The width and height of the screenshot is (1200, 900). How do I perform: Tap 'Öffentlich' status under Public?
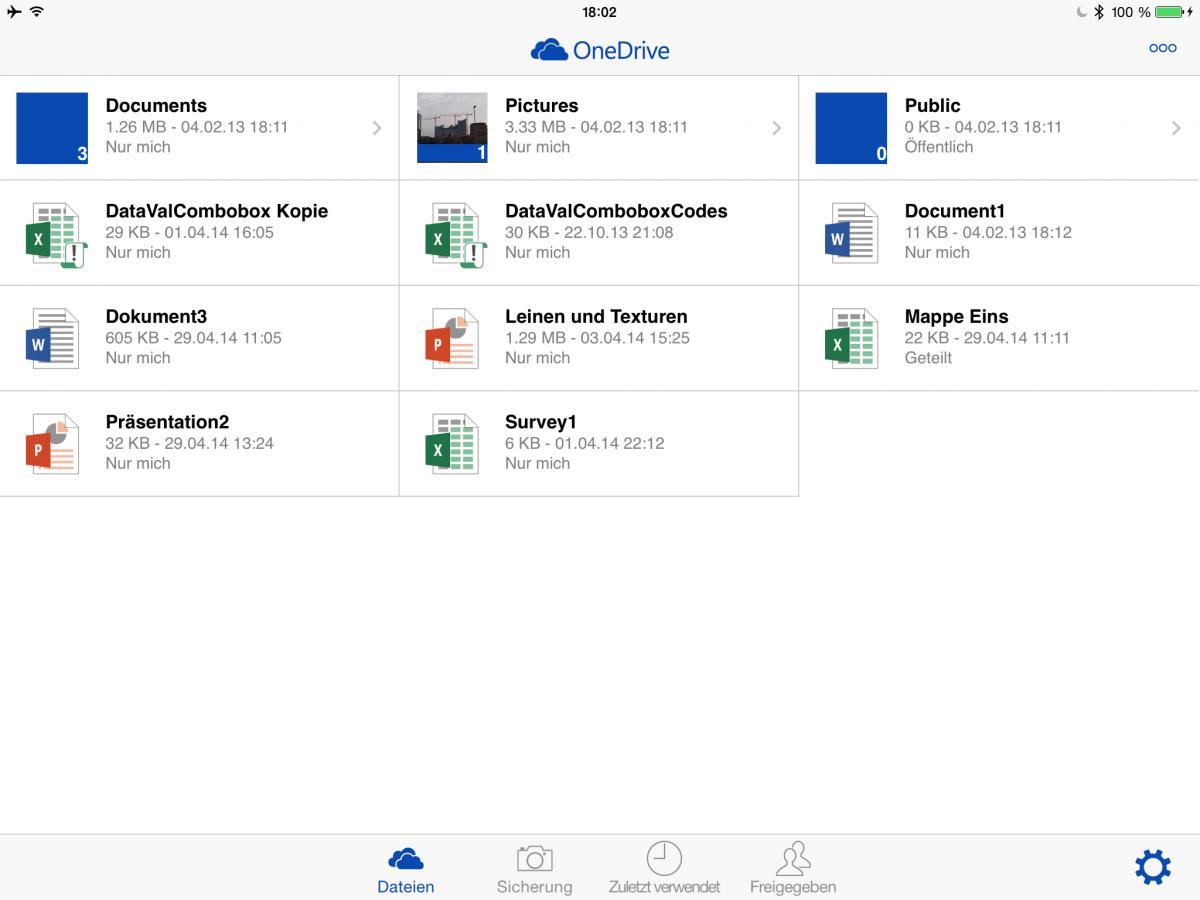tap(938, 146)
